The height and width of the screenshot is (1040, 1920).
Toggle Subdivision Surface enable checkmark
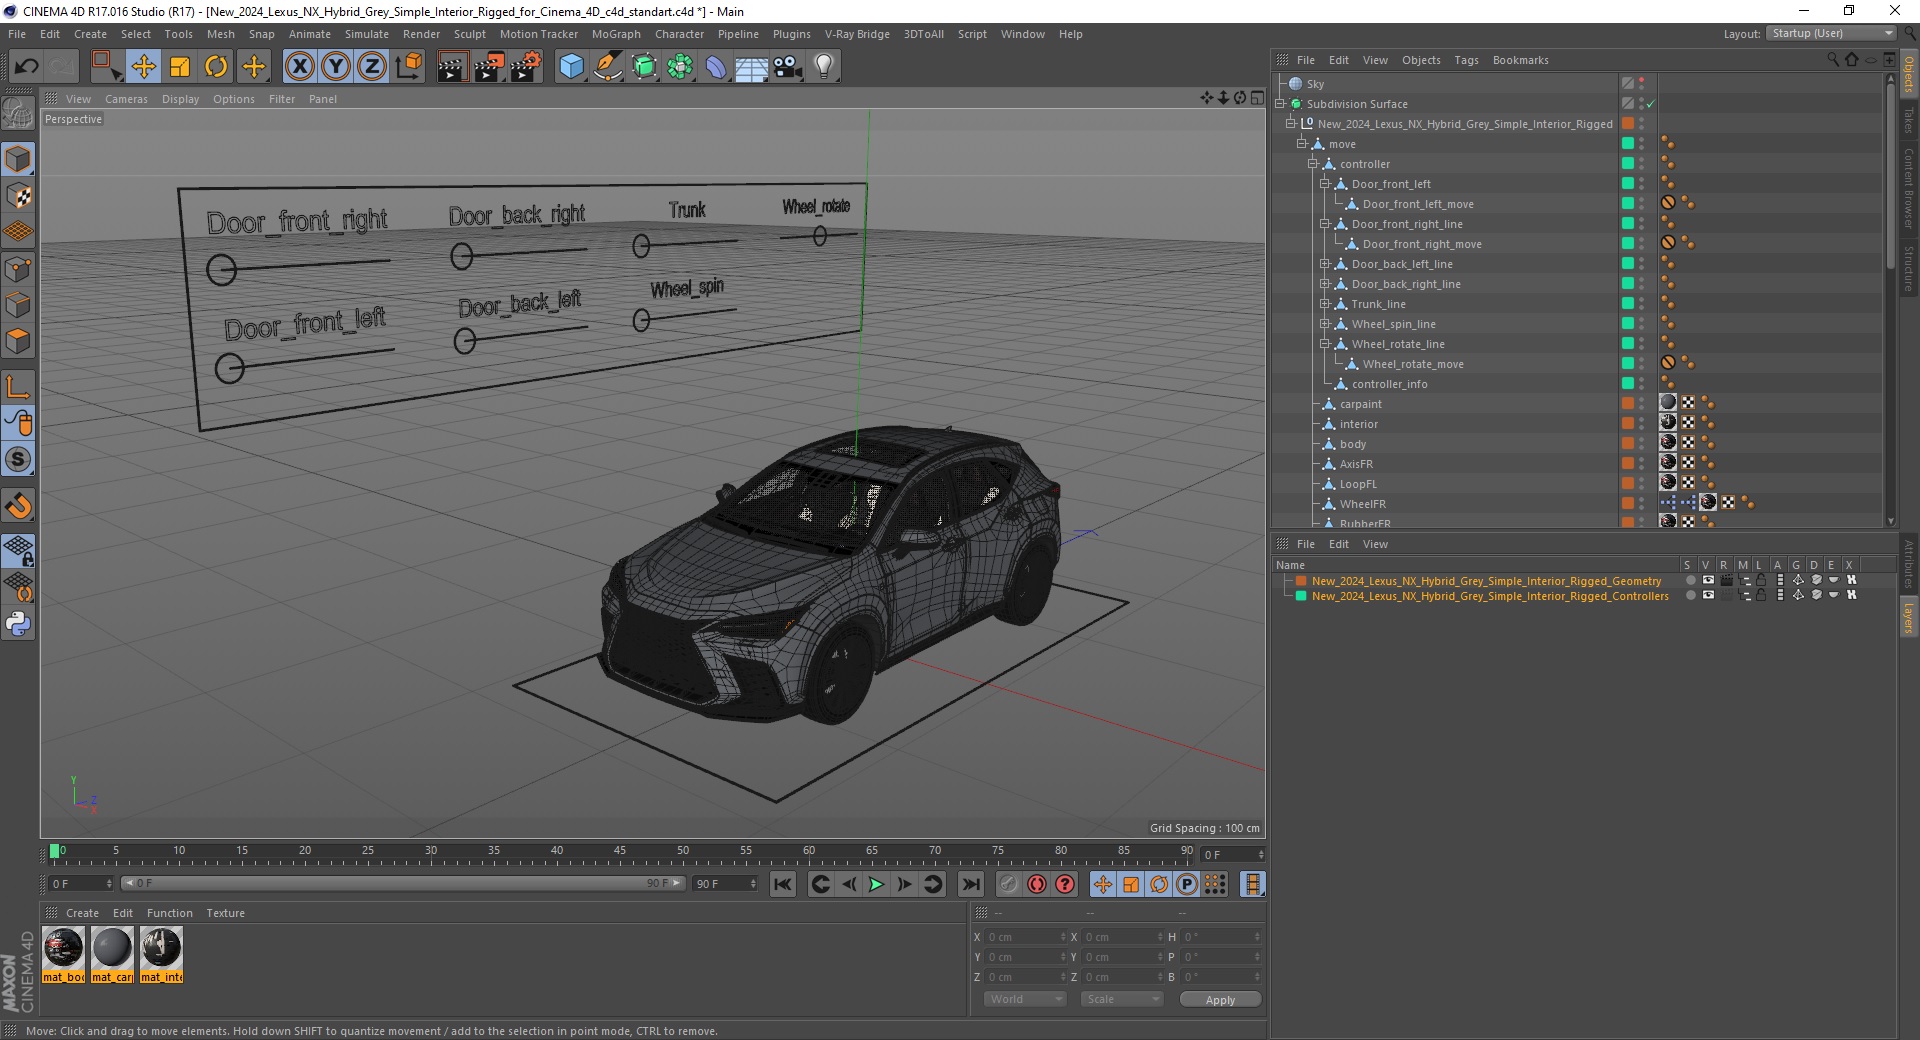click(x=1651, y=104)
